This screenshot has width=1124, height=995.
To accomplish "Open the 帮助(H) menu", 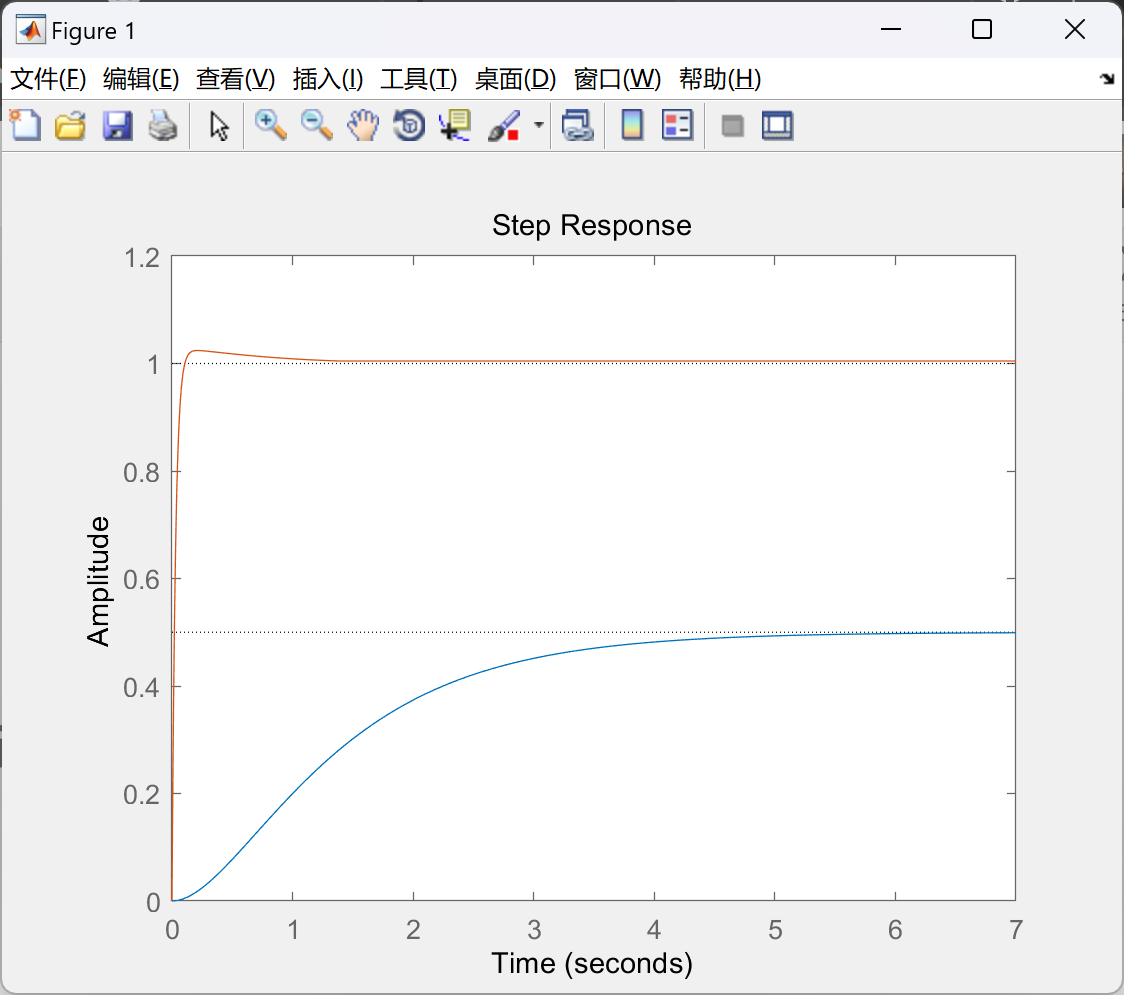I will tap(720, 79).
